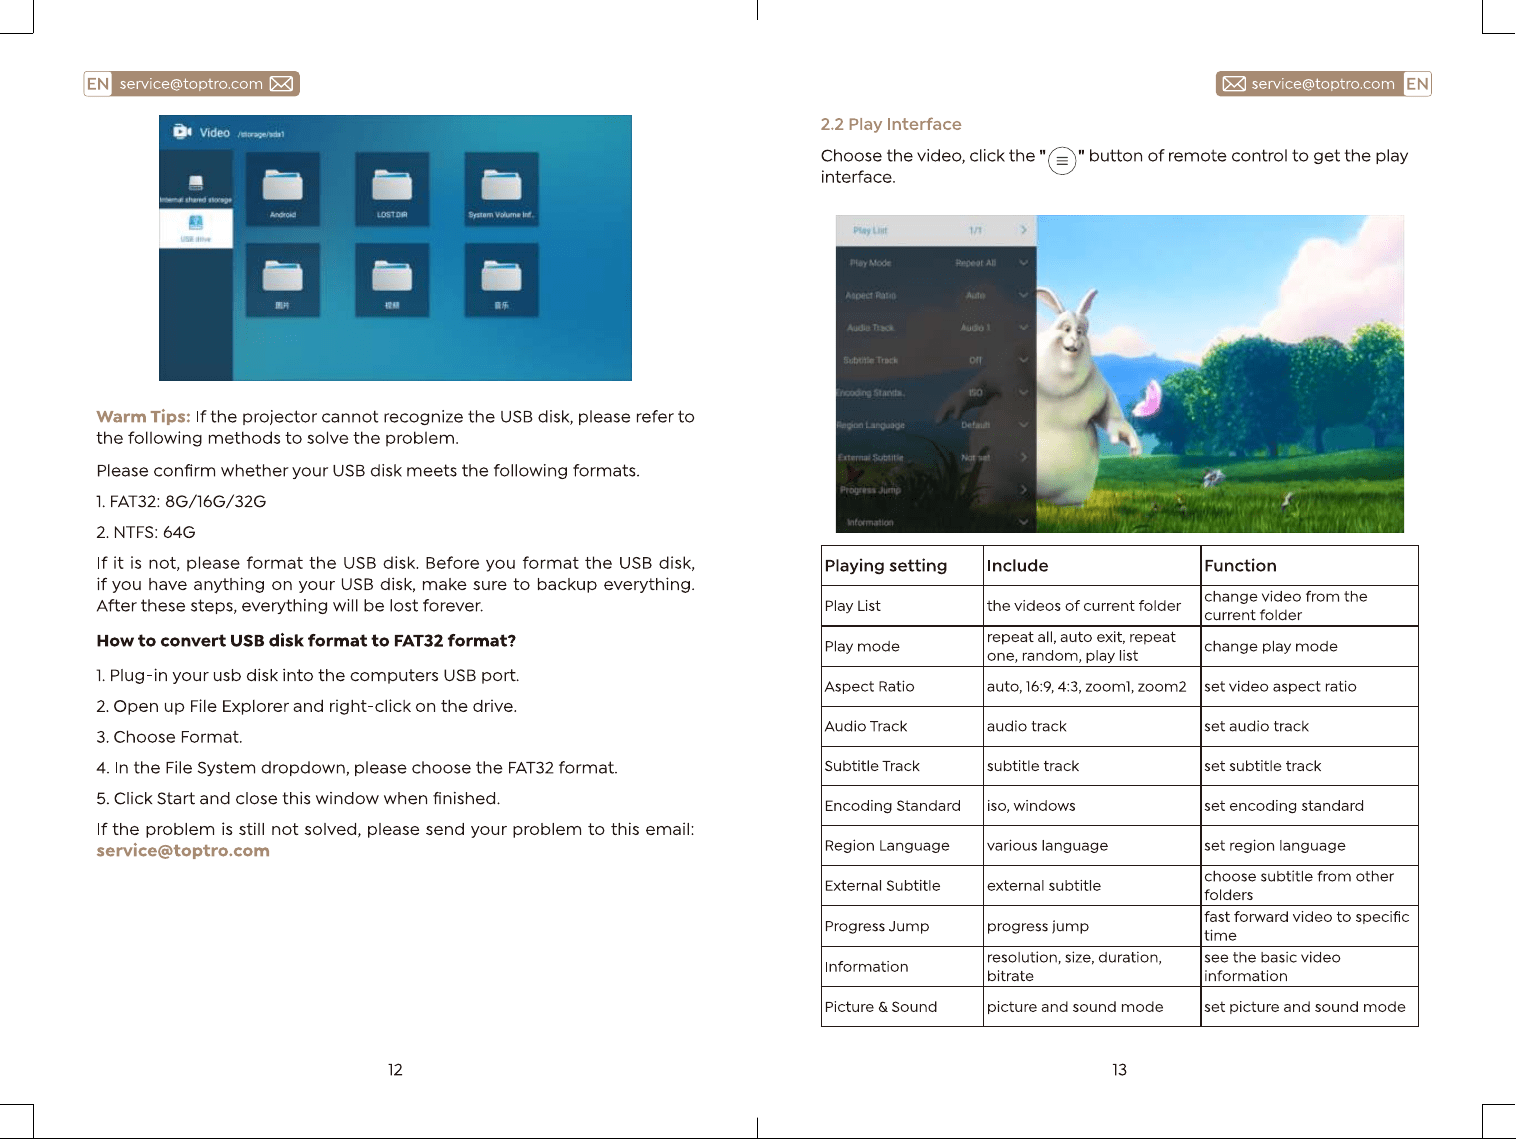Expand the Aspect Ratio Auto dropdown
Screen dimensions: 1516x1139
point(1023,295)
